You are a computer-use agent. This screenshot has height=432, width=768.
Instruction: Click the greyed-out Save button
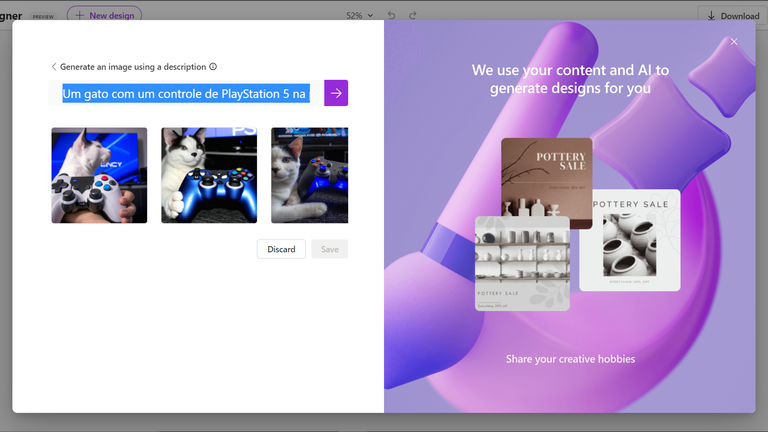point(330,249)
